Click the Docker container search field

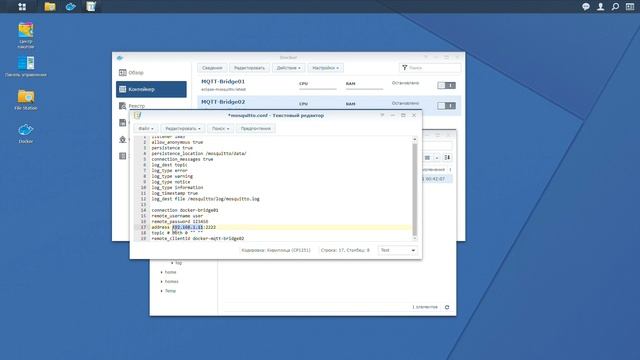[x=430, y=68]
